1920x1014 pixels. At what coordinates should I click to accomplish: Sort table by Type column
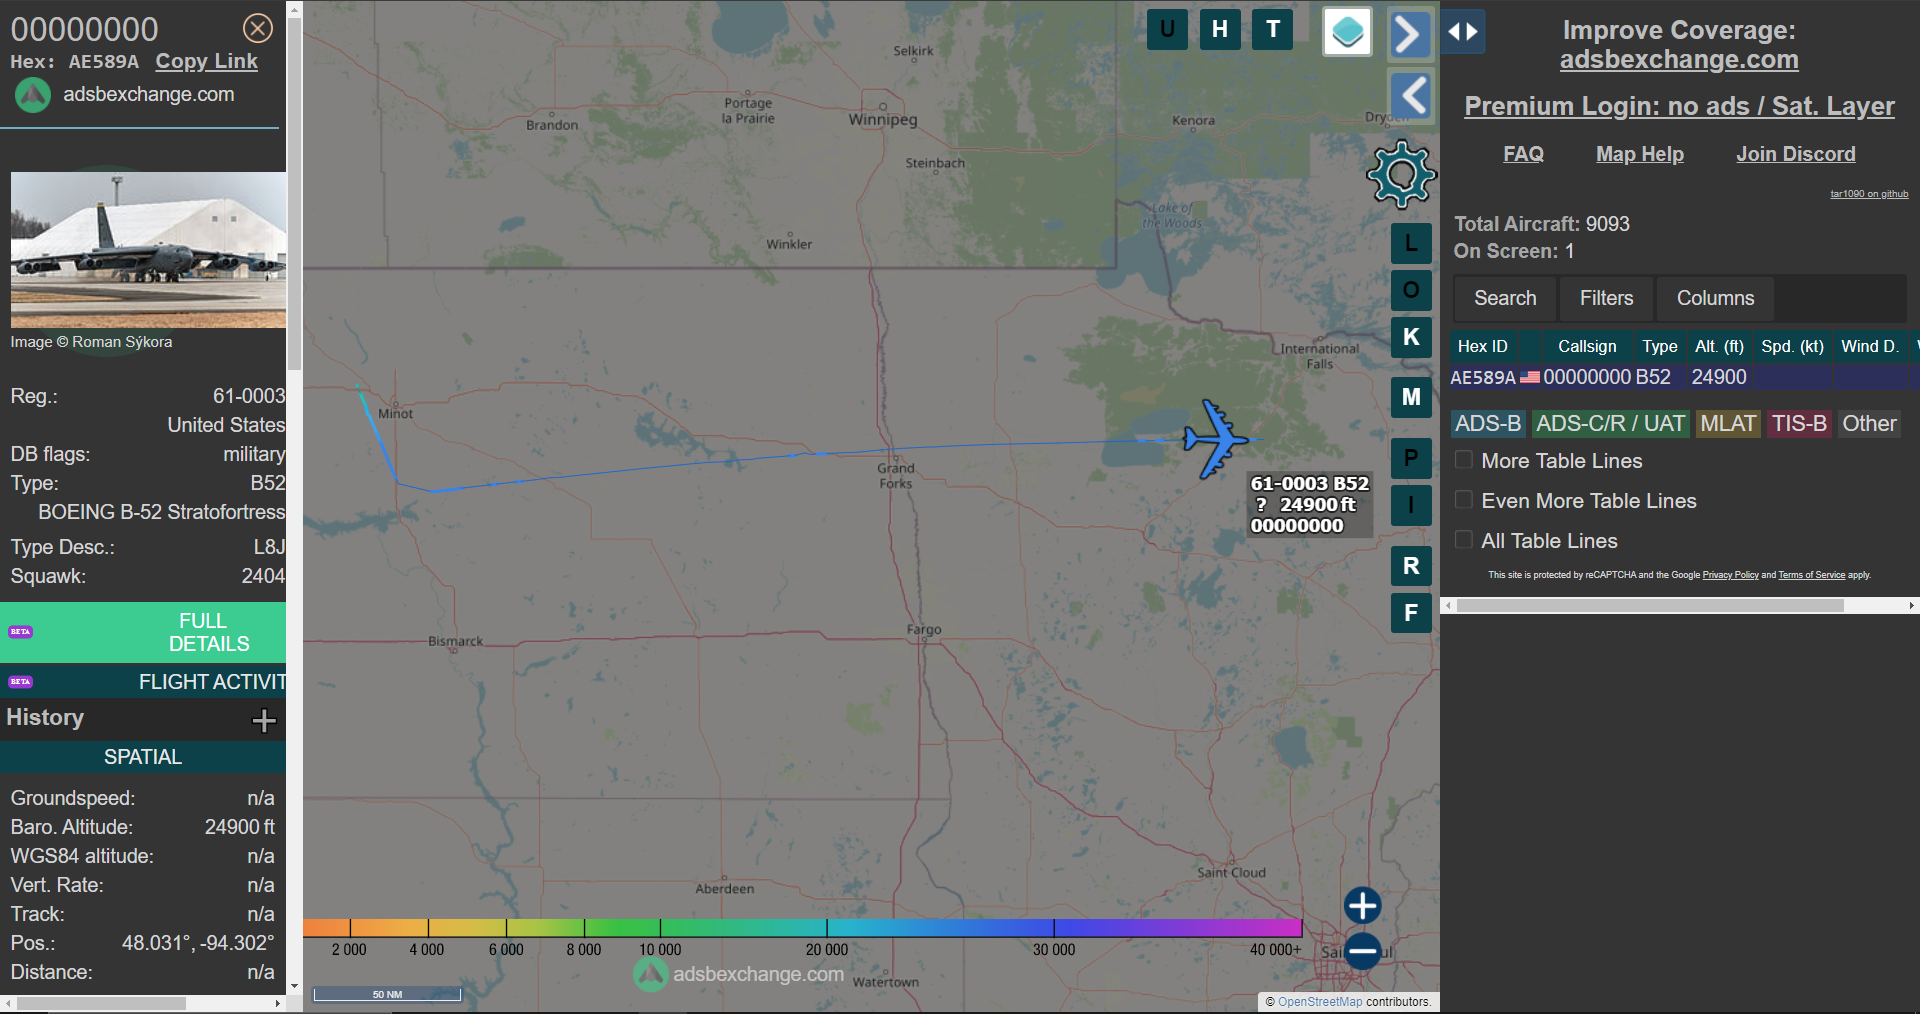[1660, 346]
